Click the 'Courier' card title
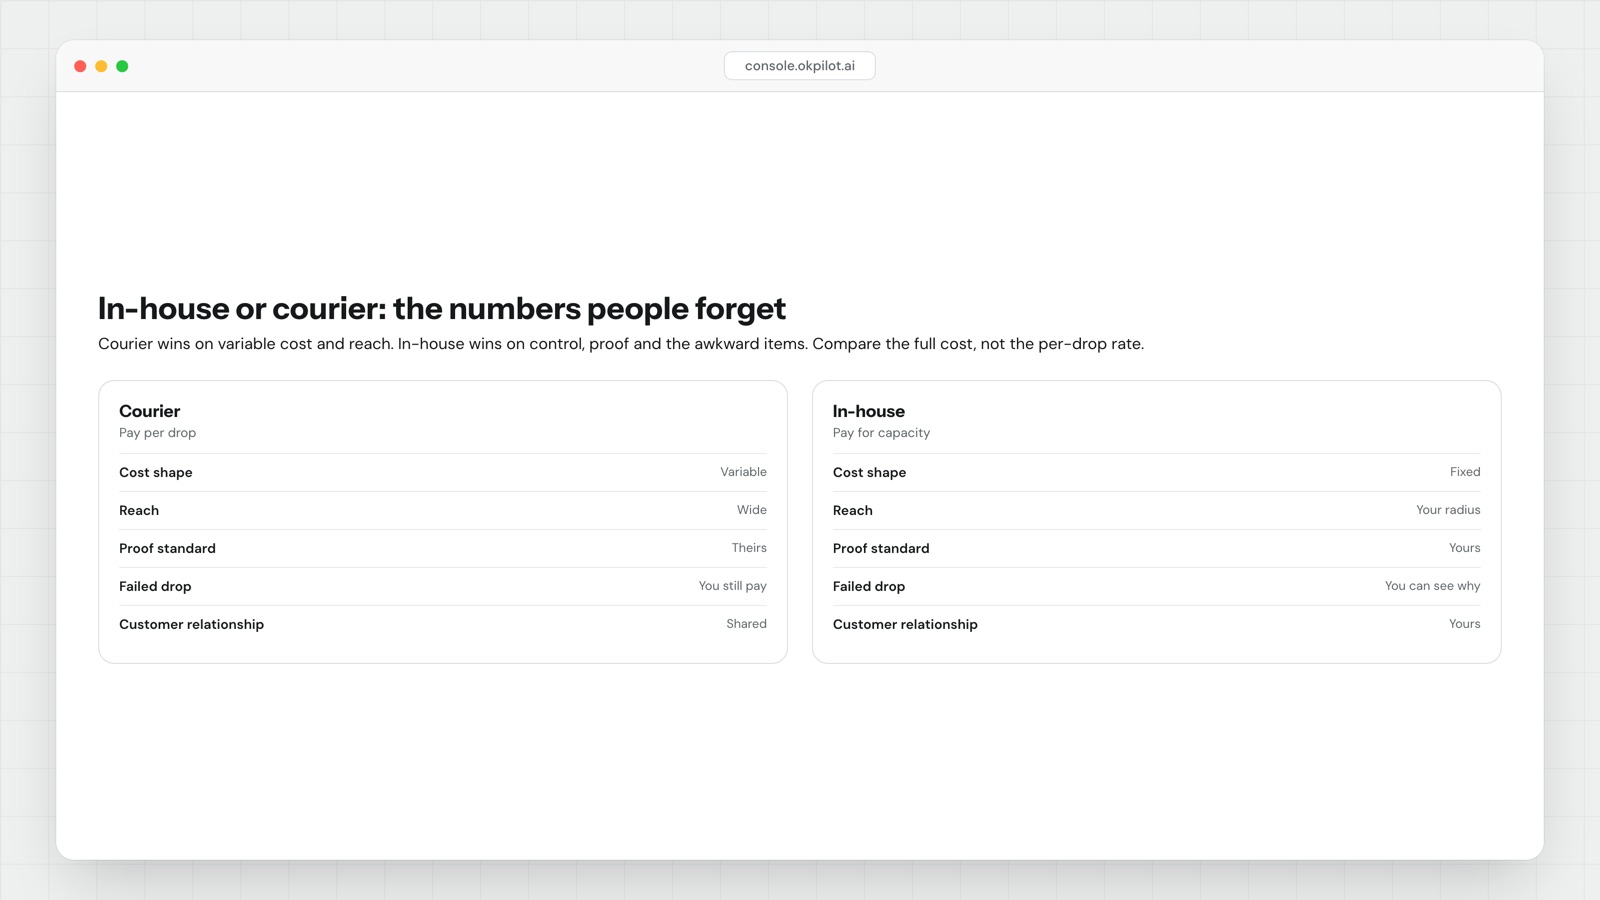Viewport: 1600px width, 900px height. [x=150, y=411]
